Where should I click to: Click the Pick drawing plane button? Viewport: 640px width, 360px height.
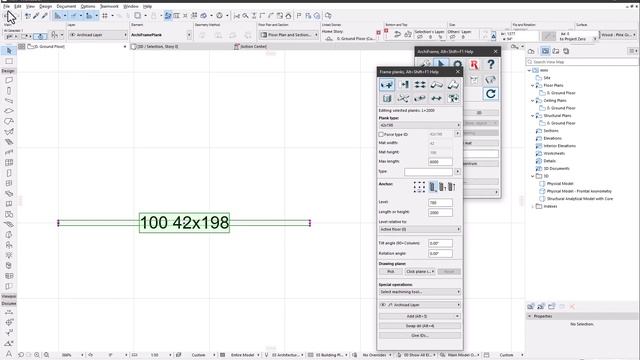coord(391,271)
